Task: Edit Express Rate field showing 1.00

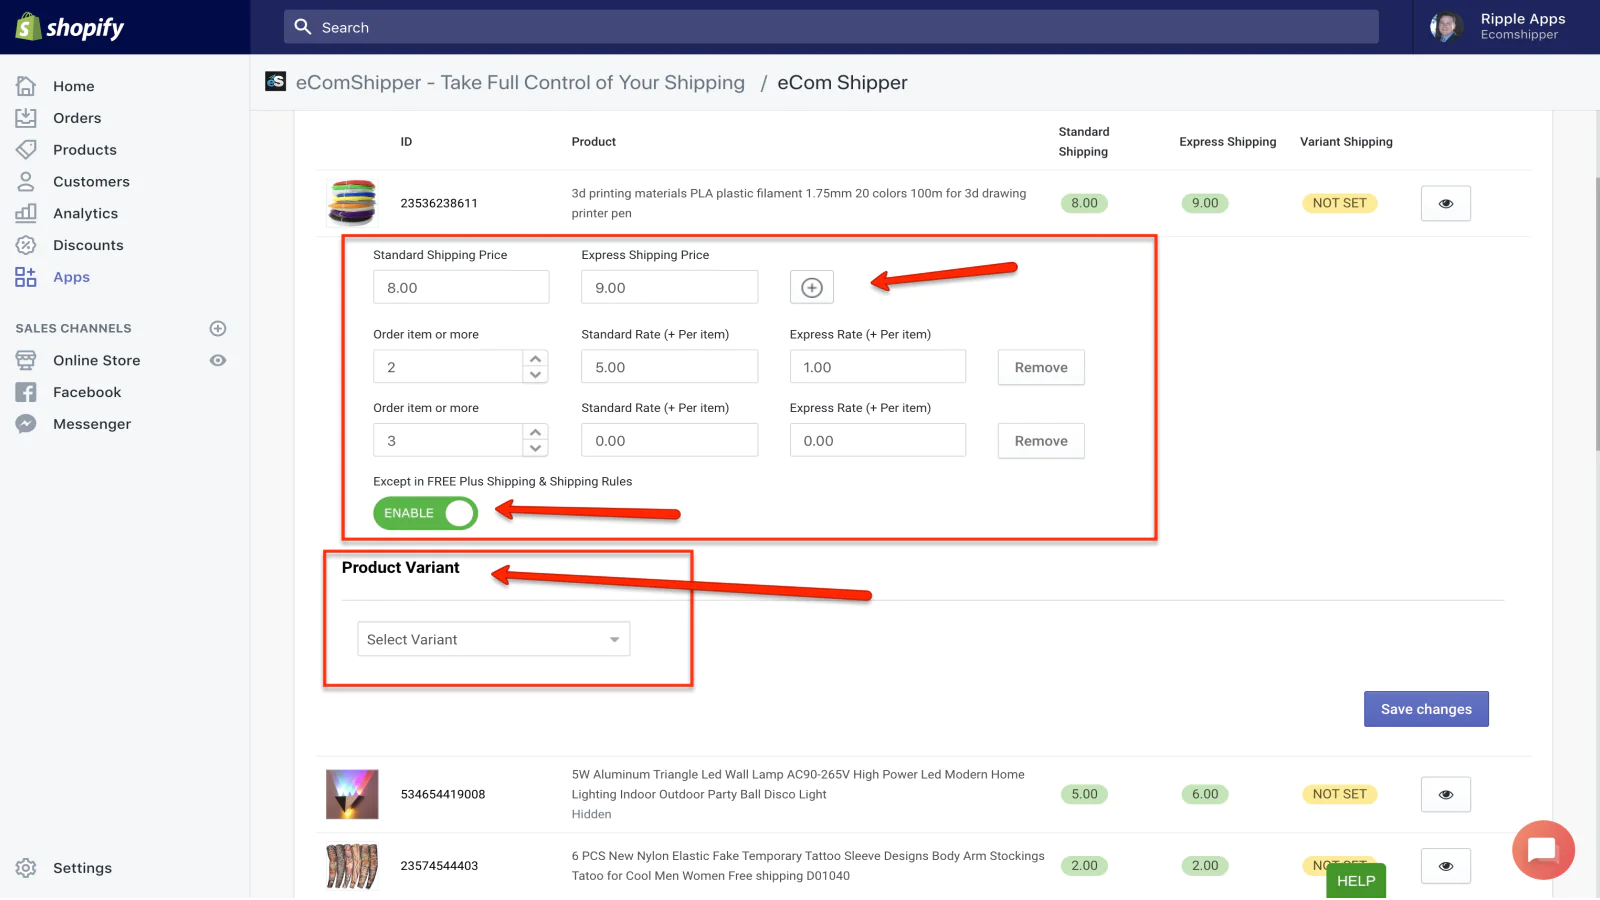Action: (x=878, y=367)
